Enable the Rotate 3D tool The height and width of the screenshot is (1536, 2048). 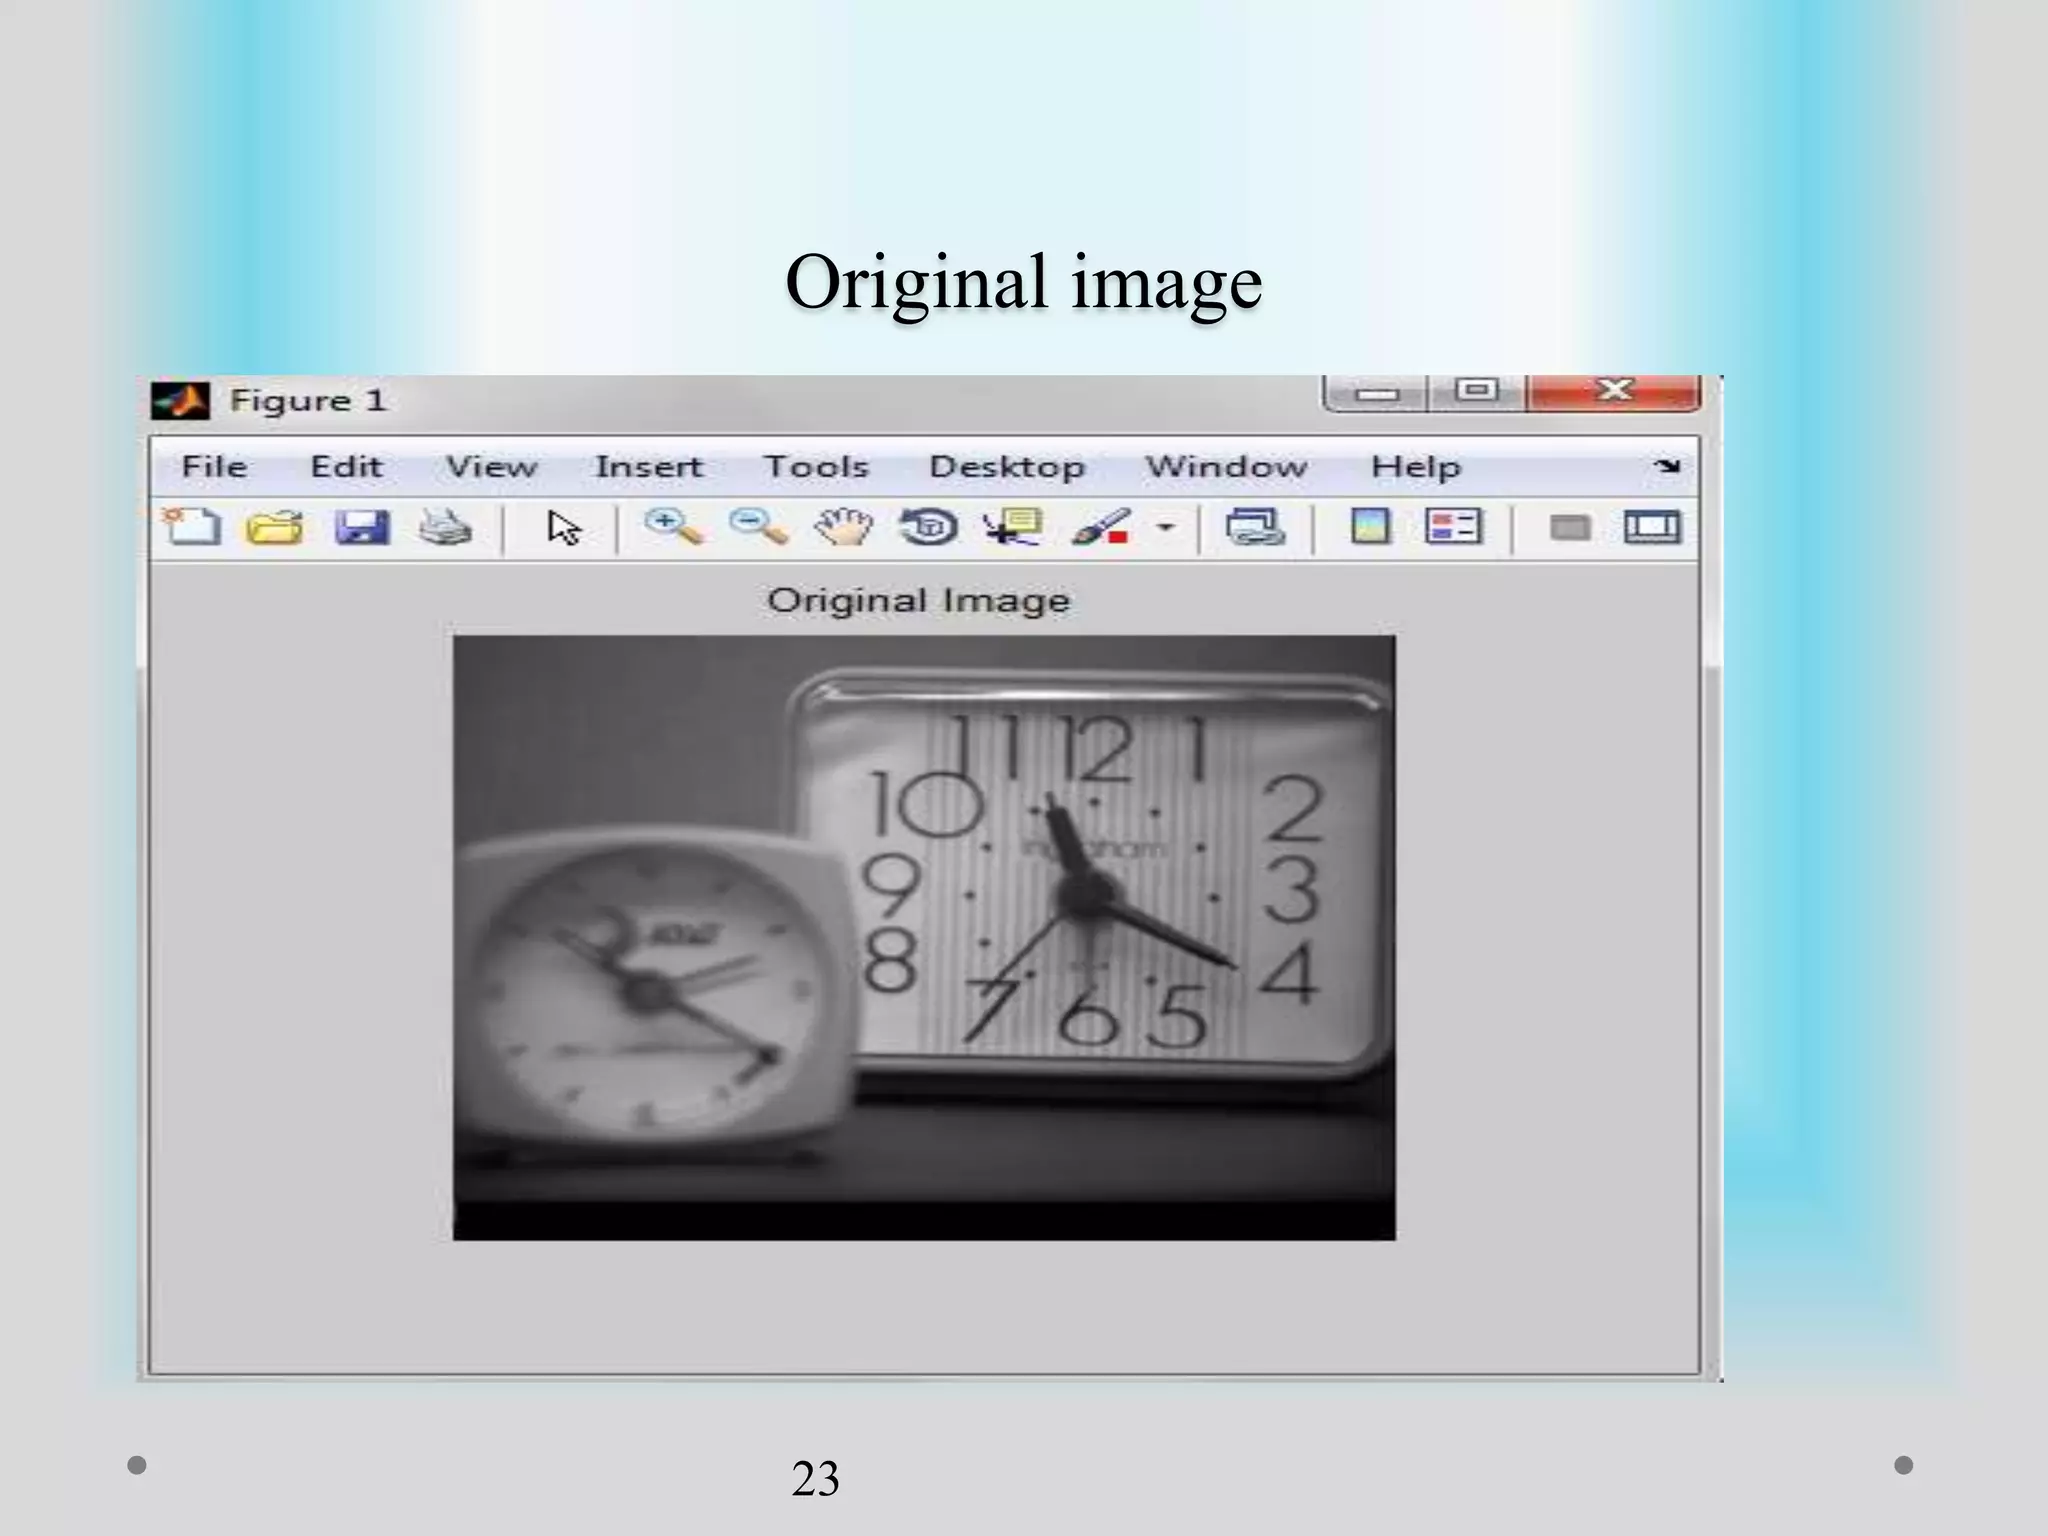click(928, 526)
